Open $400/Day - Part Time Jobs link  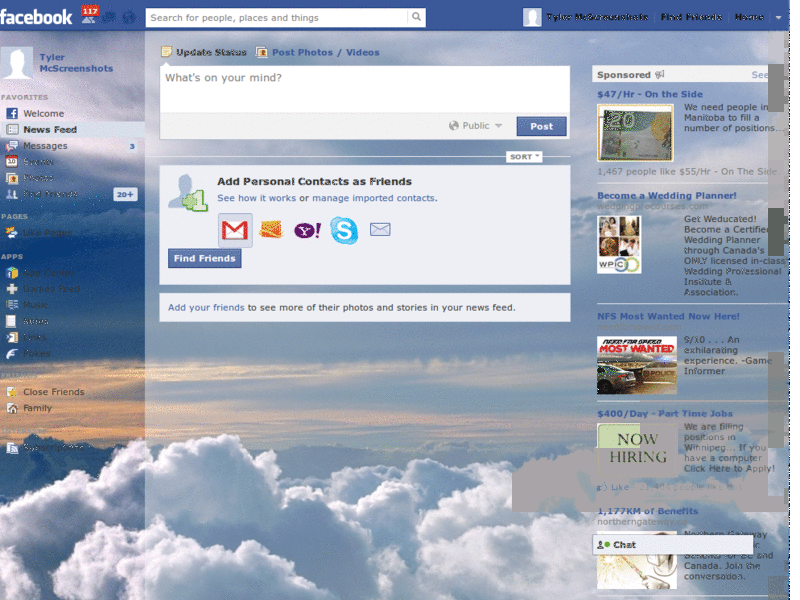(x=665, y=414)
